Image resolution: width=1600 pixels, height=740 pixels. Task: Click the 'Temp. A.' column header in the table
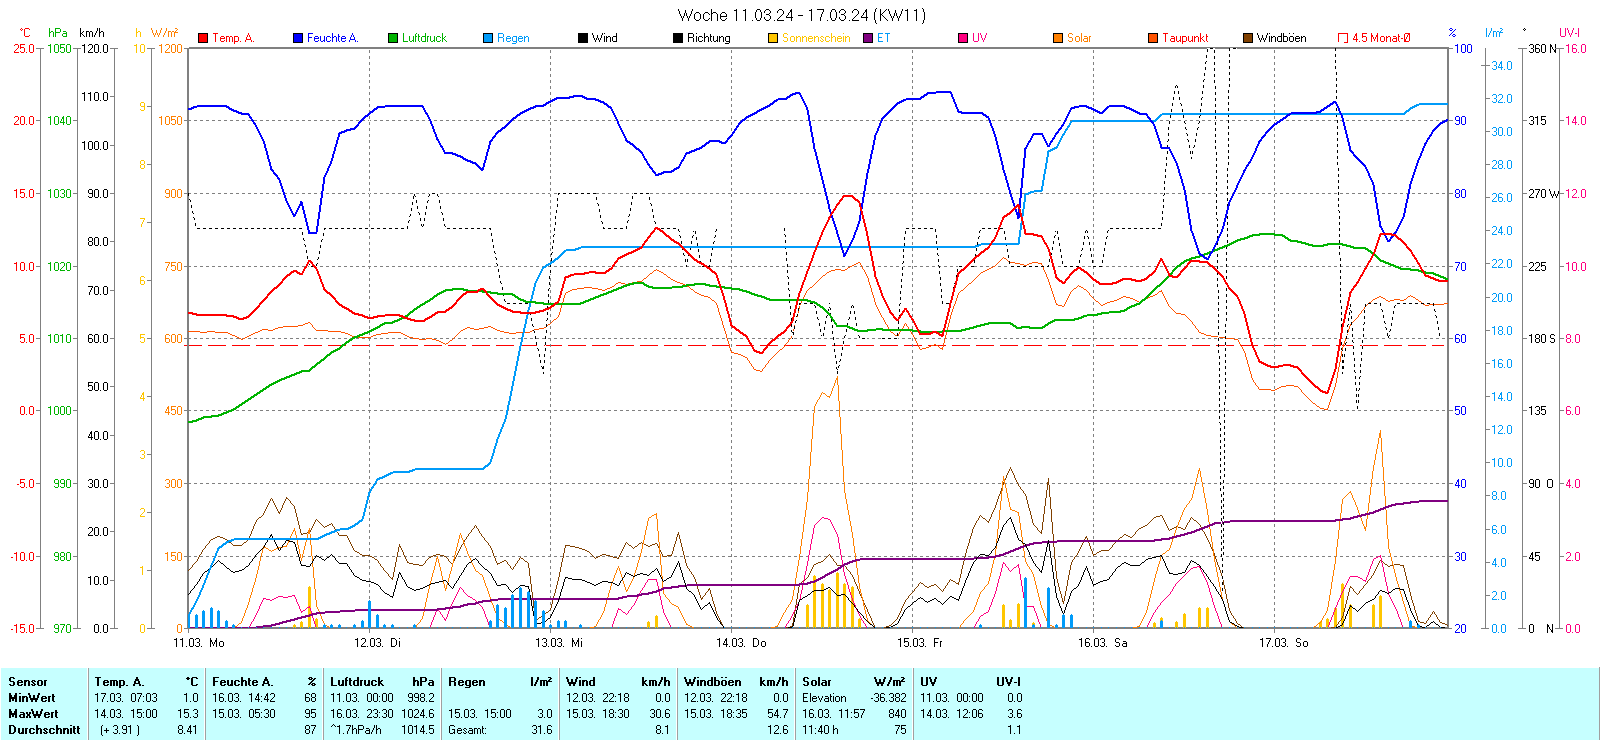click(x=119, y=682)
